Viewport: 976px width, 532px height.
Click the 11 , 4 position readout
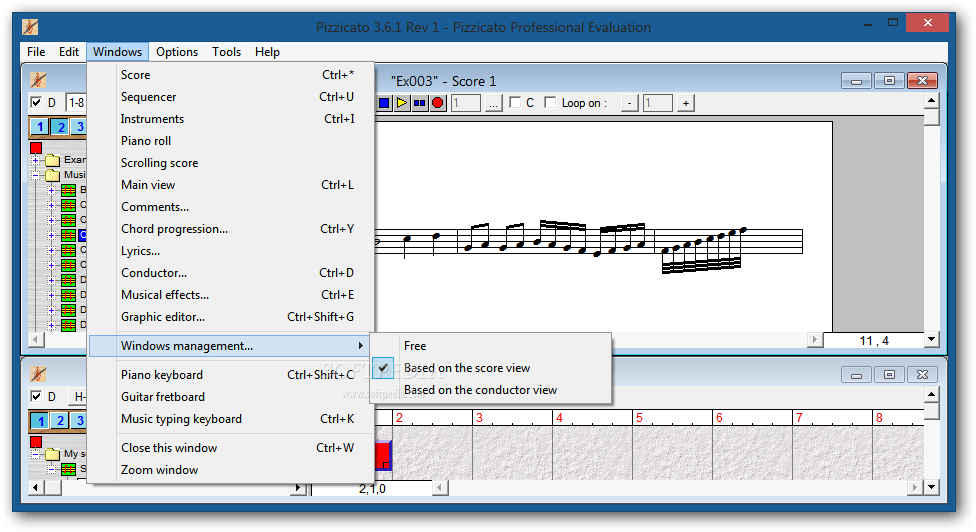[874, 340]
